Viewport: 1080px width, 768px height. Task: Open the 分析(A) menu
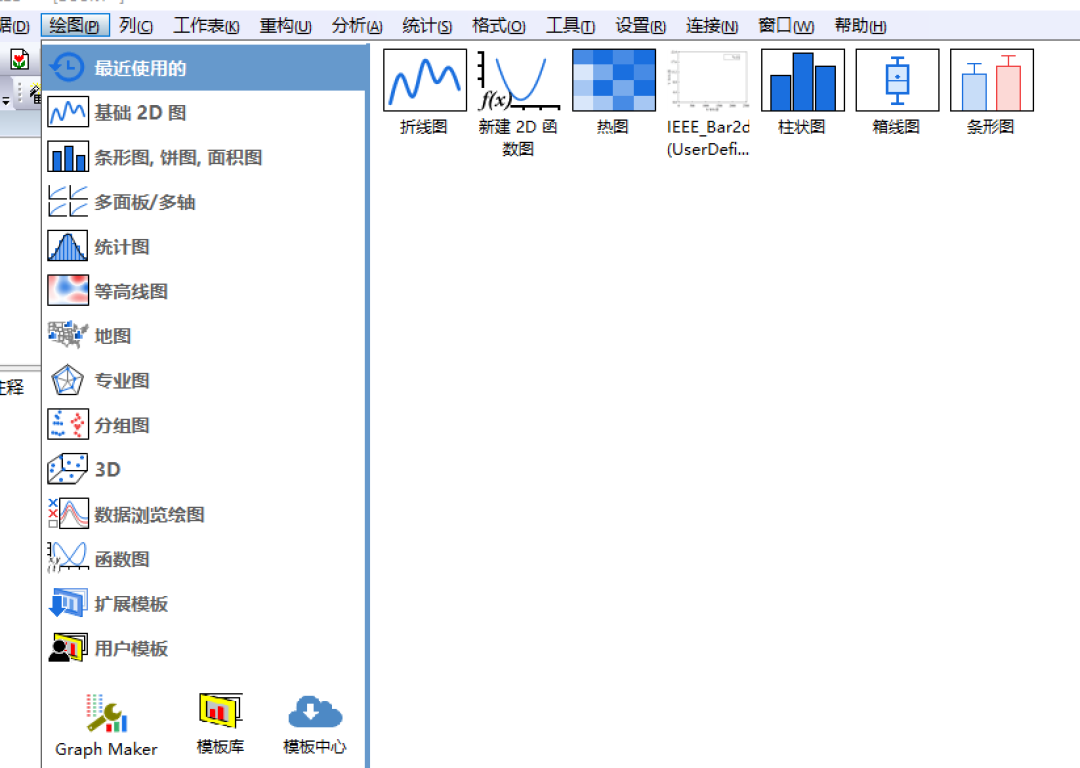click(x=357, y=25)
